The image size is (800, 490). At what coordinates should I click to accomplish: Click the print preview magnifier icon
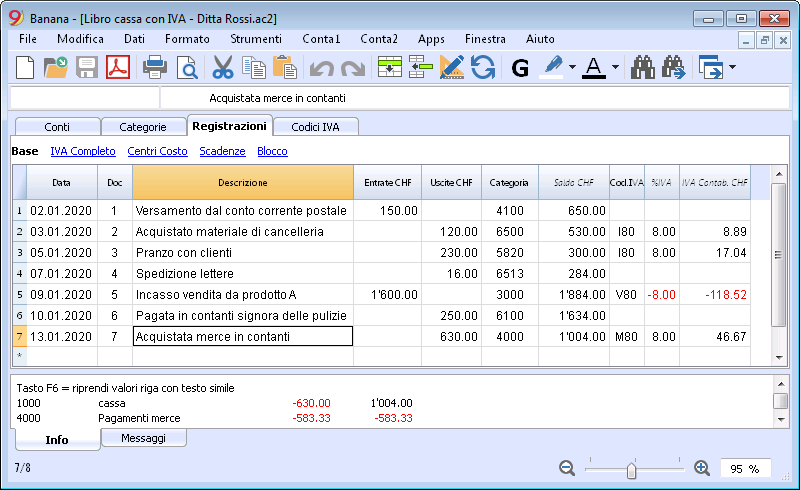click(x=187, y=67)
